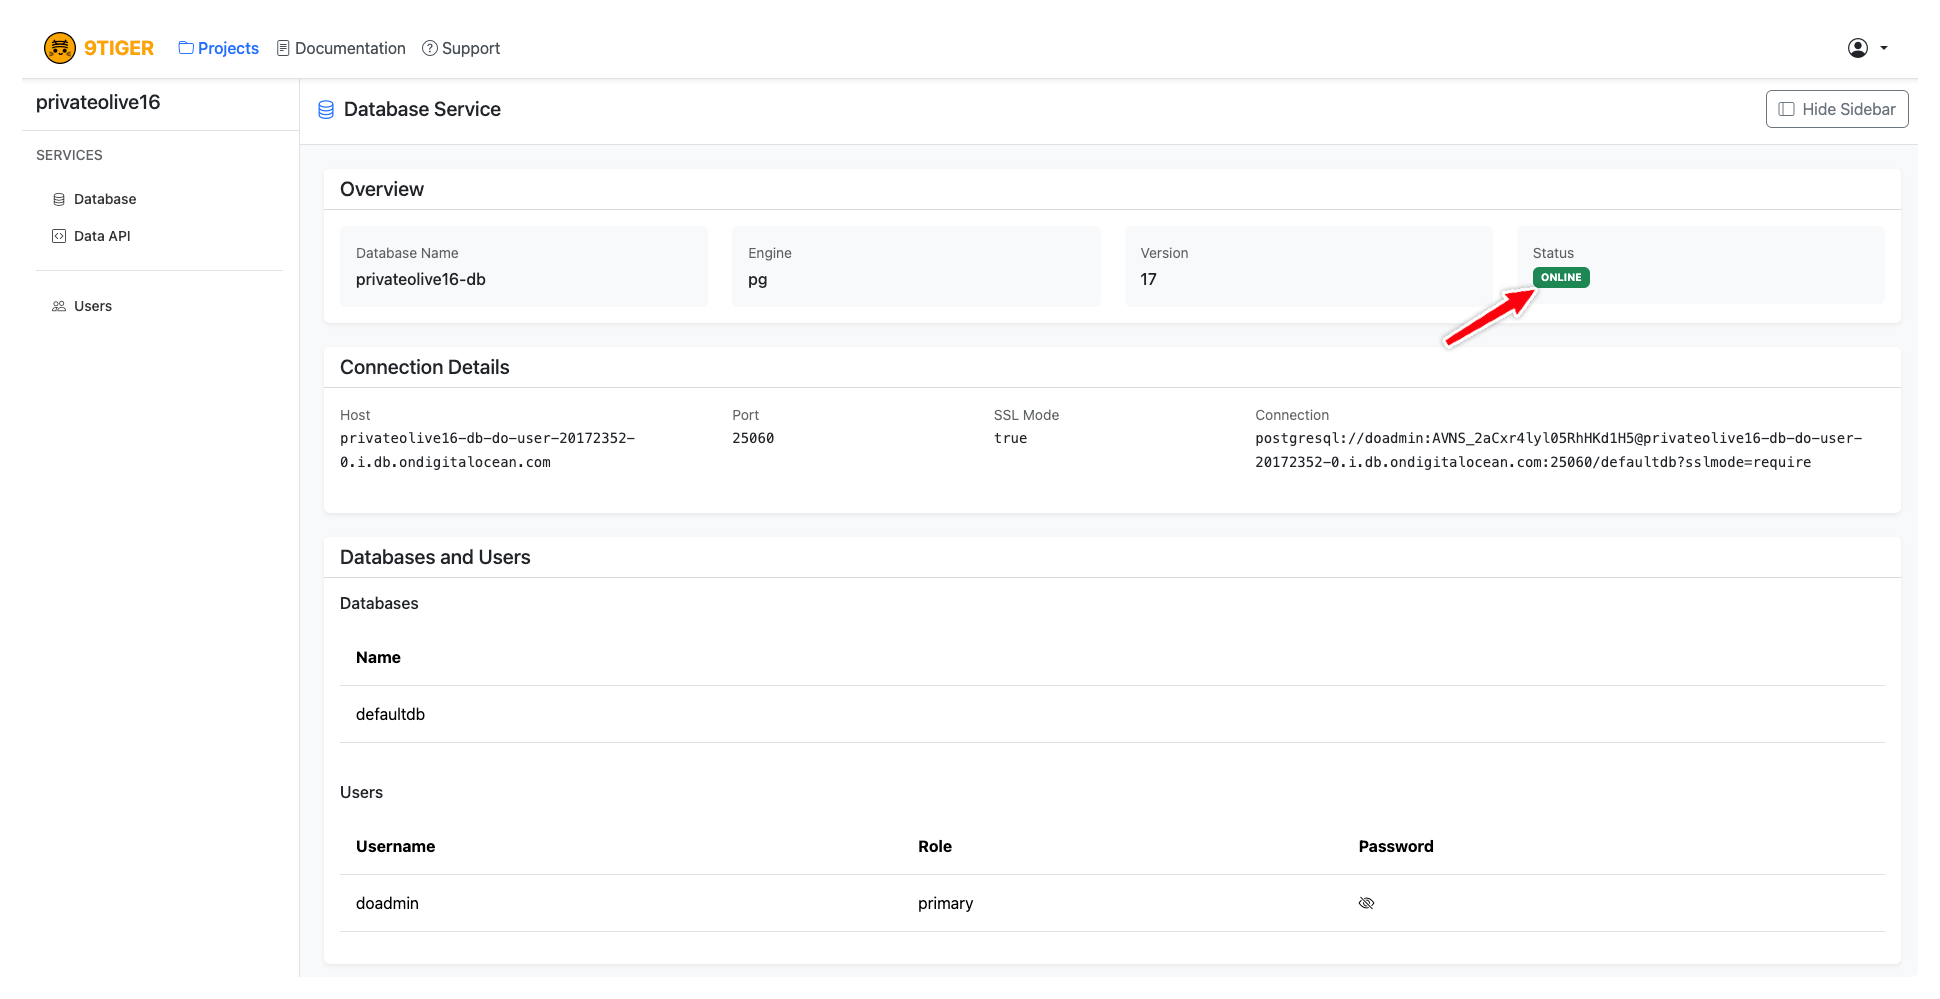
Task: Click the Documentation page icon
Action: [283, 48]
